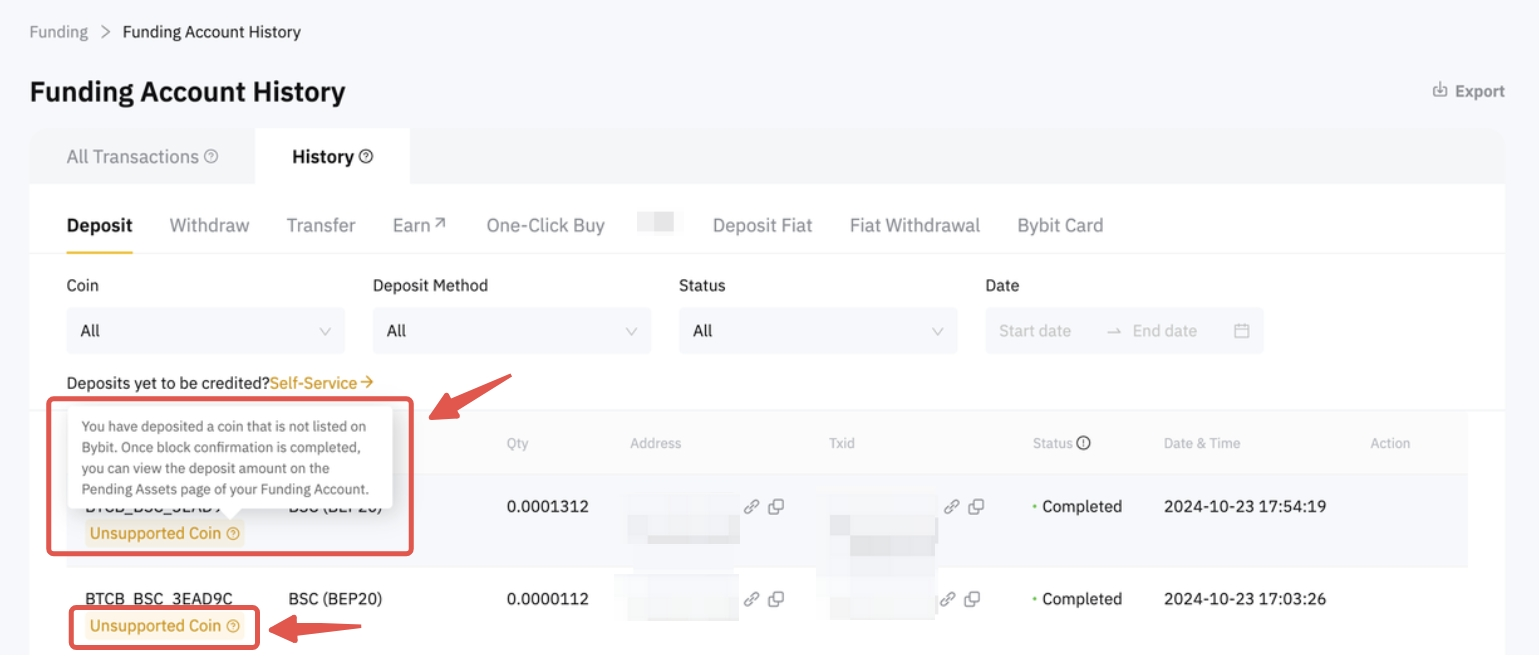The width and height of the screenshot is (1539, 658).
Task: Expand the Coin filter dropdown
Action: click(205, 331)
